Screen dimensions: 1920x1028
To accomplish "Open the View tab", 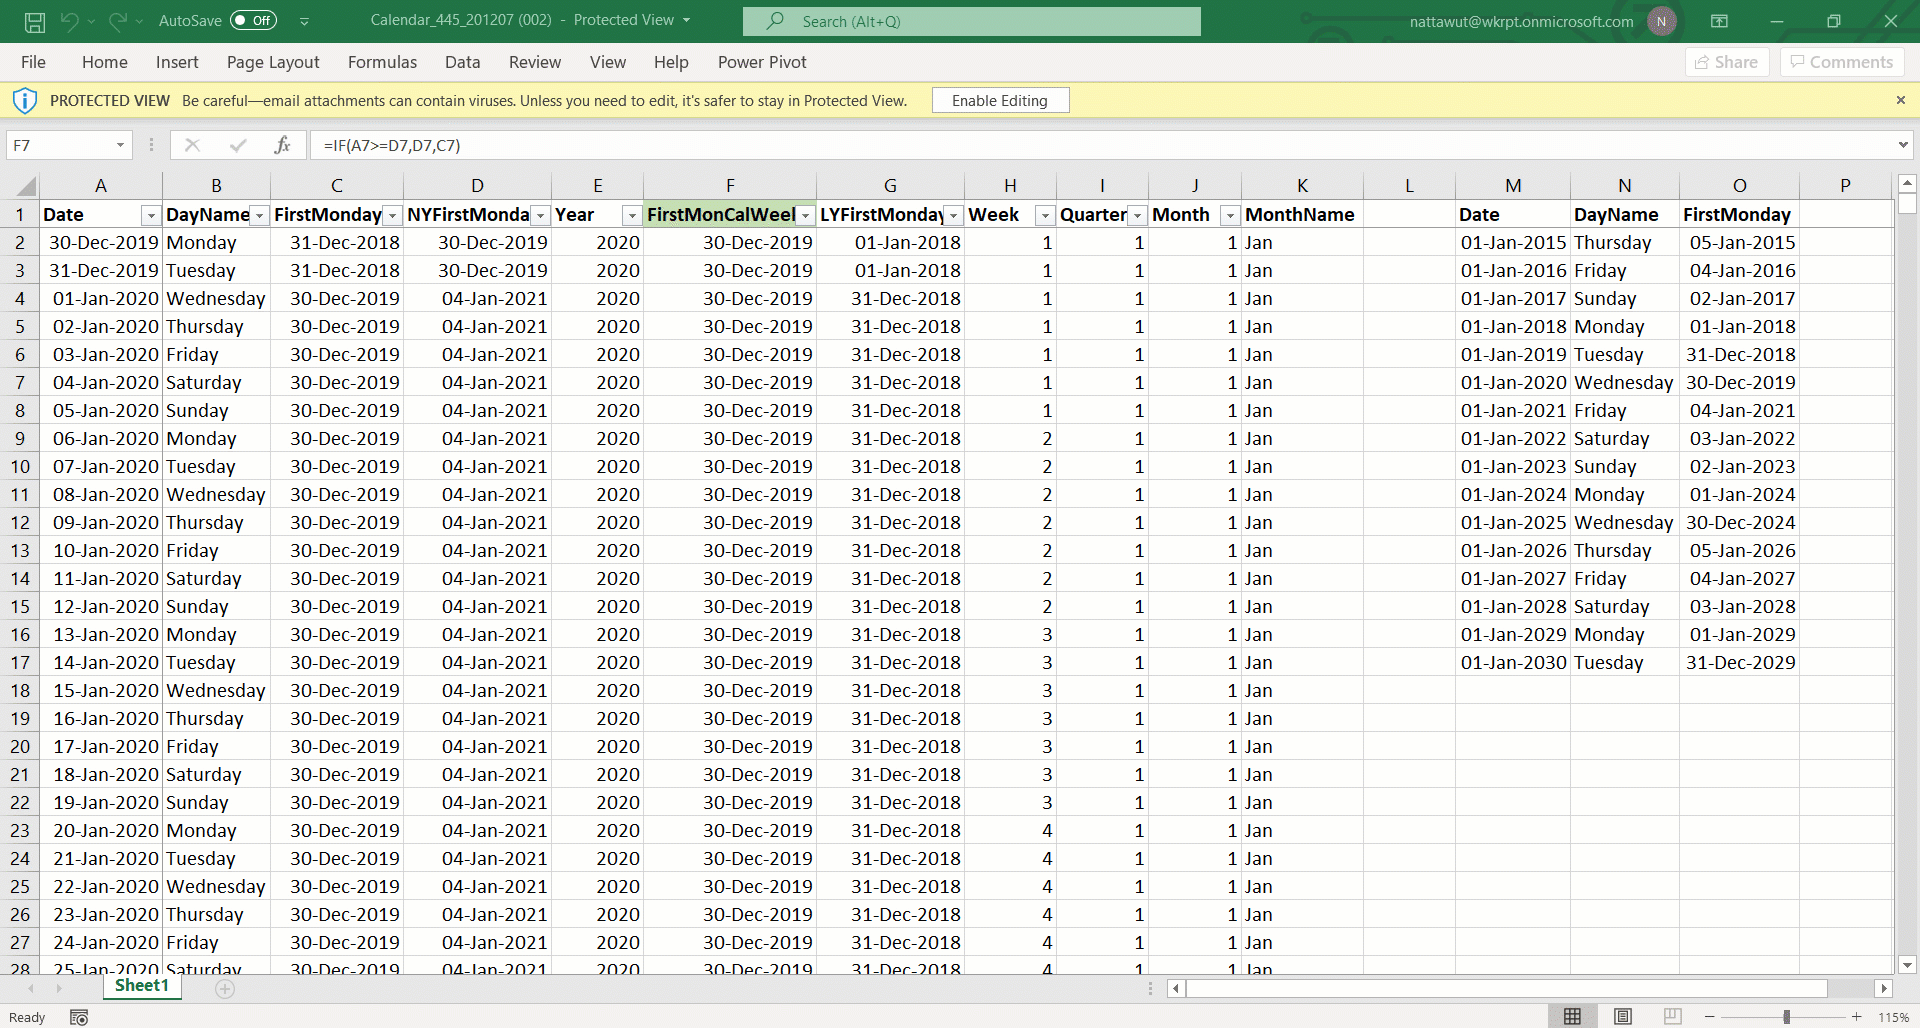I will coord(608,62).
